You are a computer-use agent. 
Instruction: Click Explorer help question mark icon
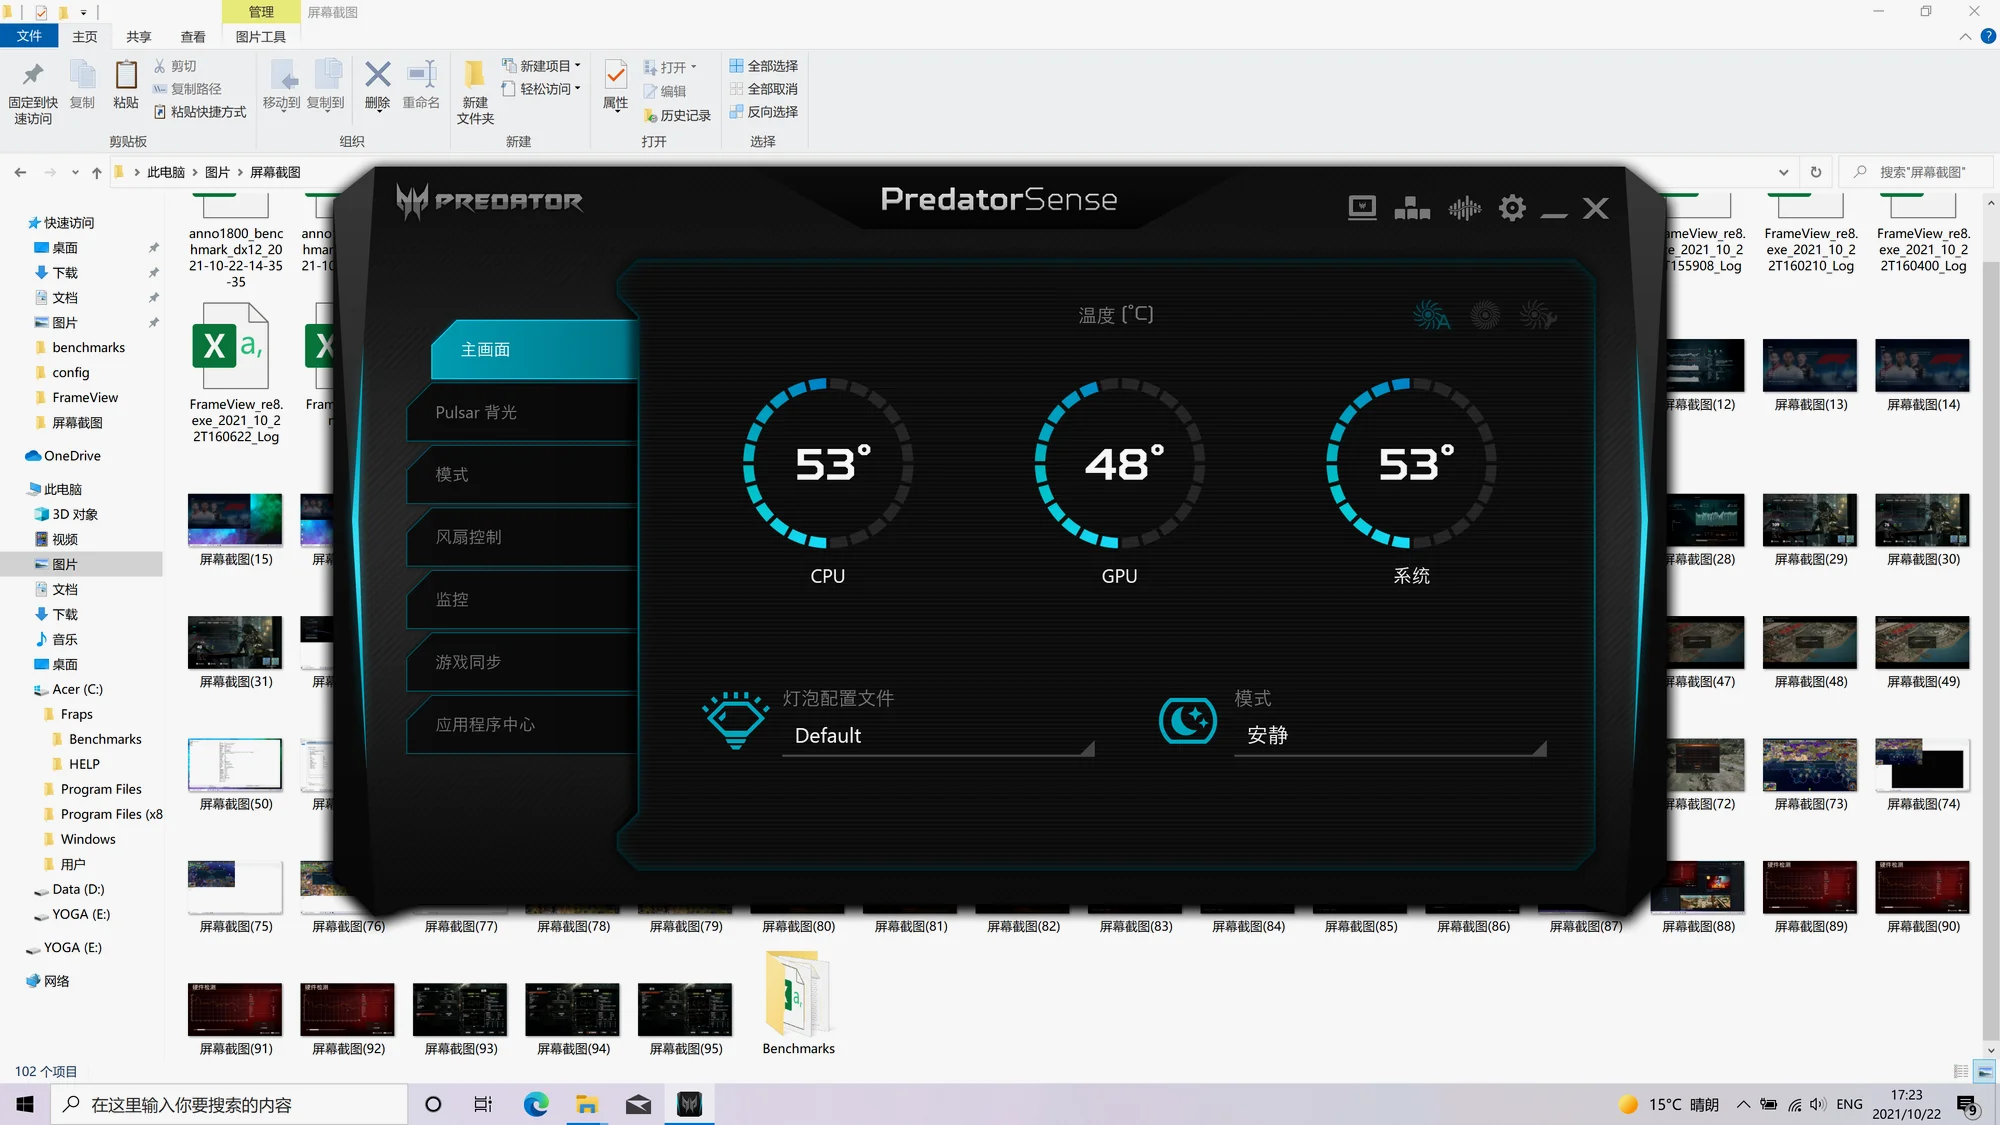[x=1988, y=36]
